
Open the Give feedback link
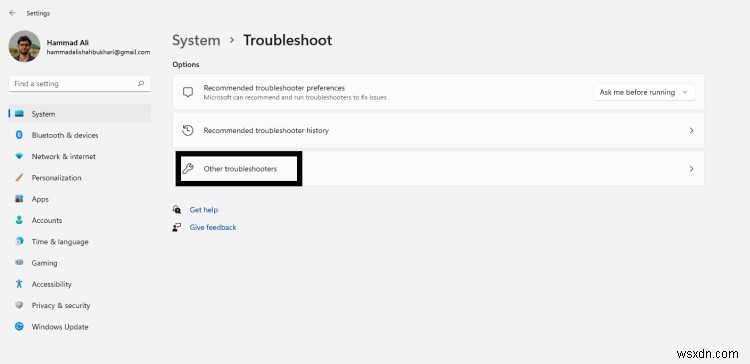tap(213, 227)
